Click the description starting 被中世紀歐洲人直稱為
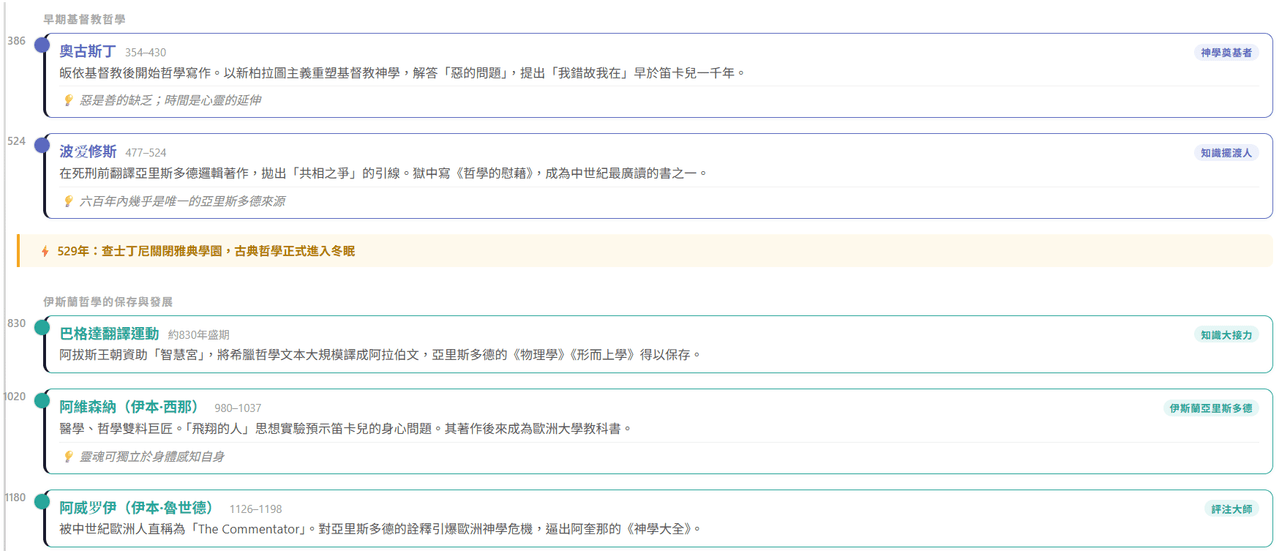This screenshot has width=1279, height=551. 381,529
